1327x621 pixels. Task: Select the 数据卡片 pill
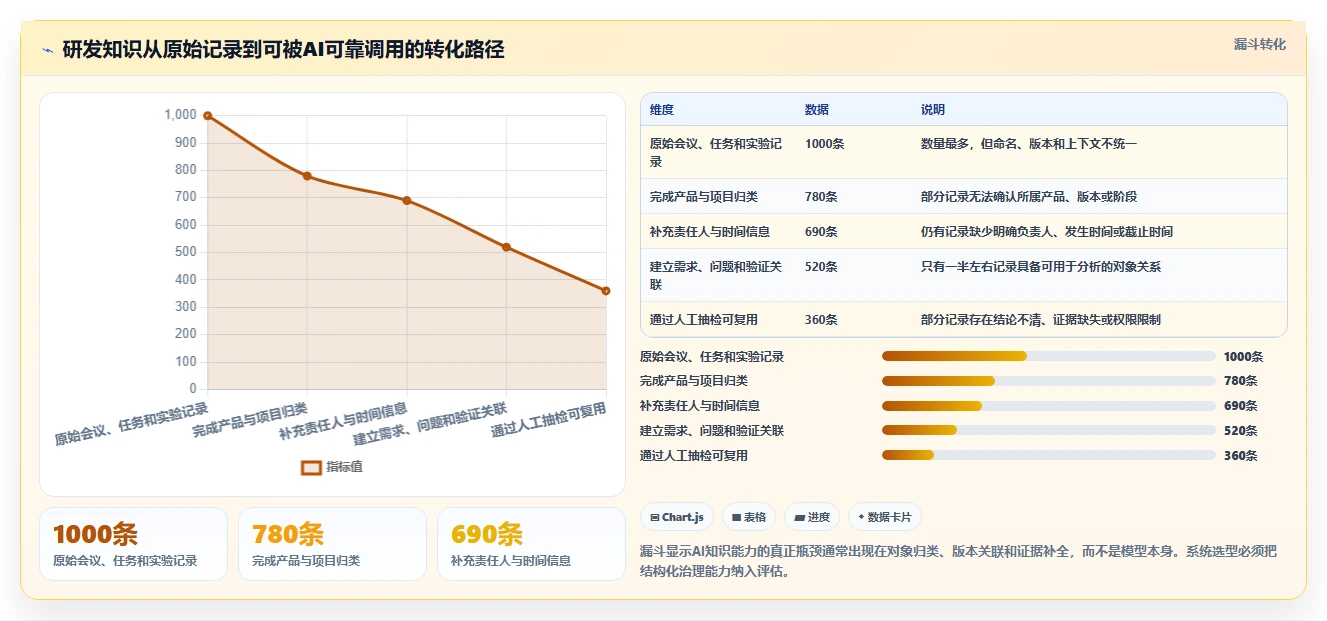tap(885, 517)
